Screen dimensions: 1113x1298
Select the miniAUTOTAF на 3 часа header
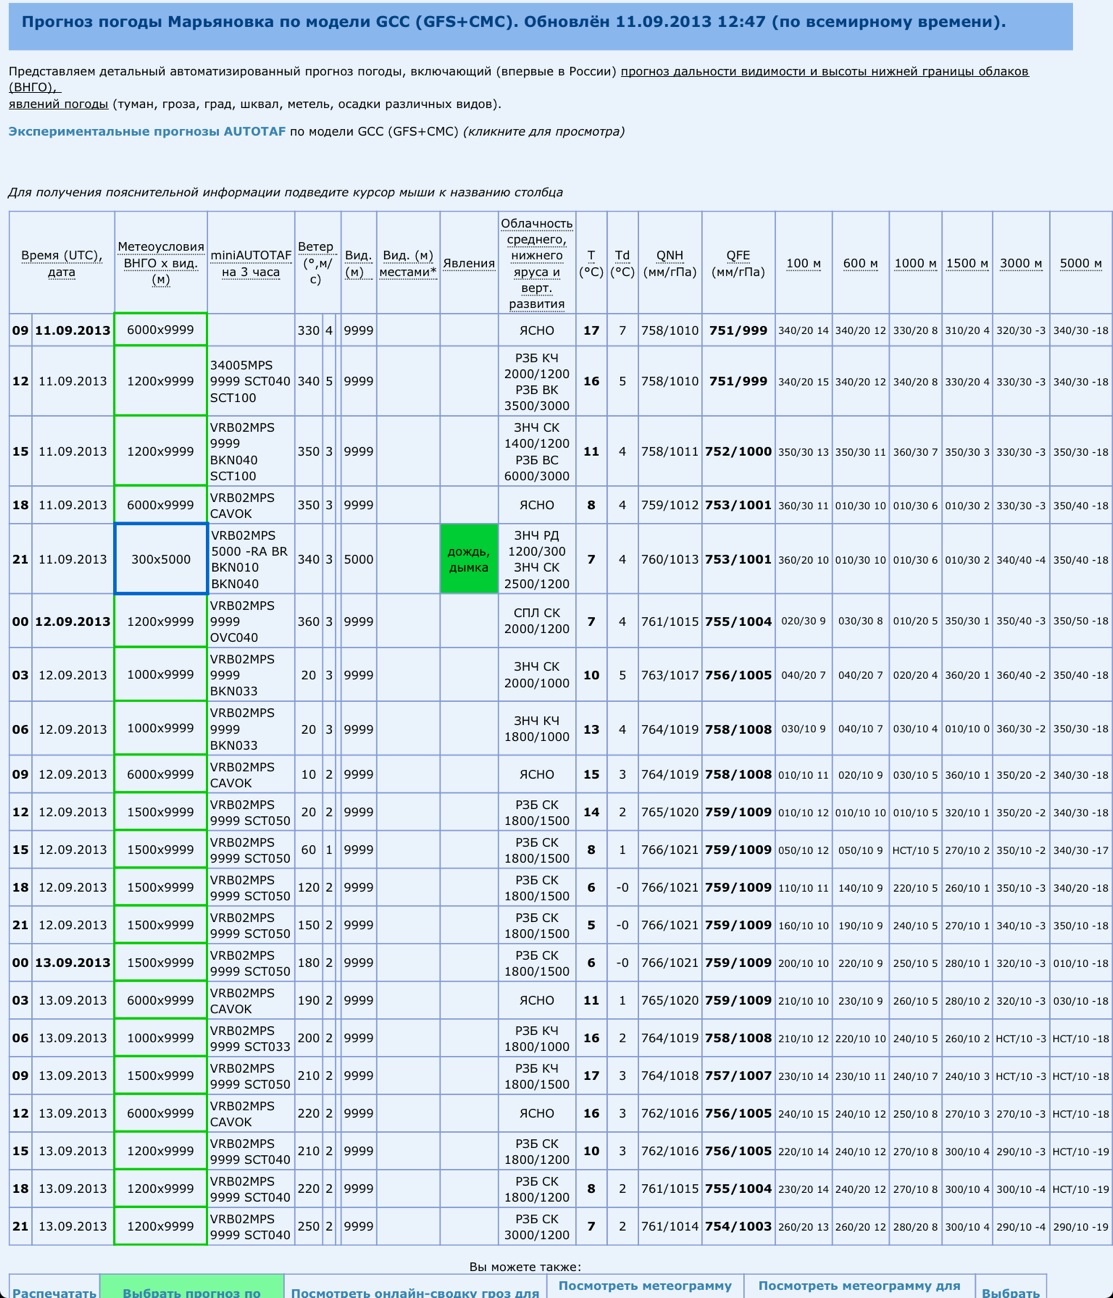point(250,263)
